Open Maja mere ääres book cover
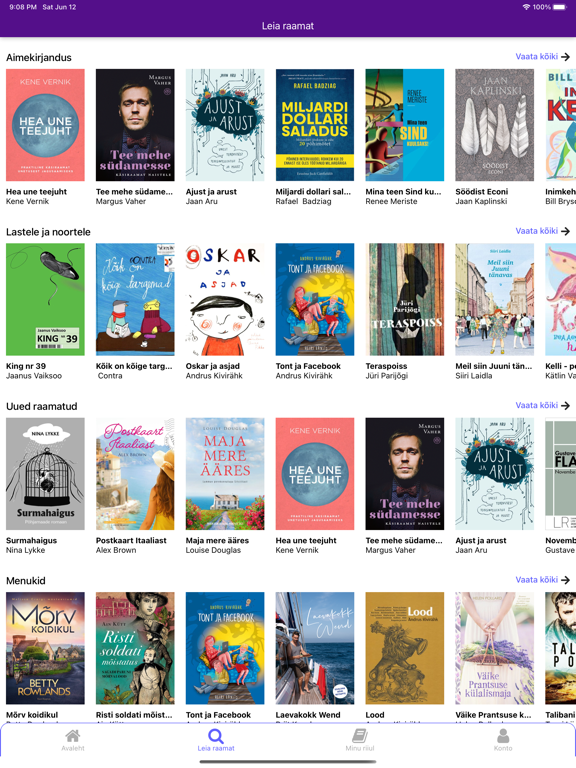 (225, 474)
